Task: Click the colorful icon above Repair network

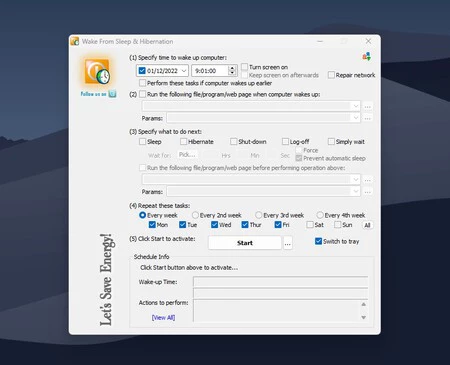Action: click(367, 57)
